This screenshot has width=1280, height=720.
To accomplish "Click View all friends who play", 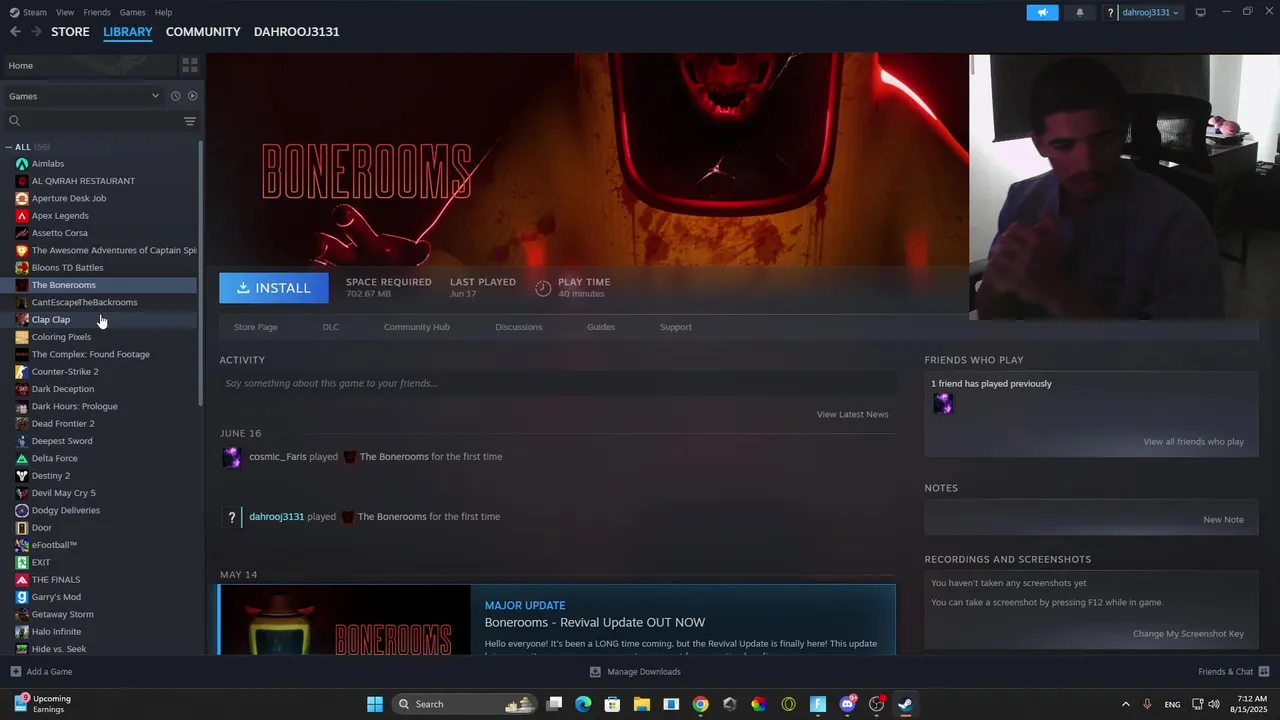I will [x=1193, y=442].
